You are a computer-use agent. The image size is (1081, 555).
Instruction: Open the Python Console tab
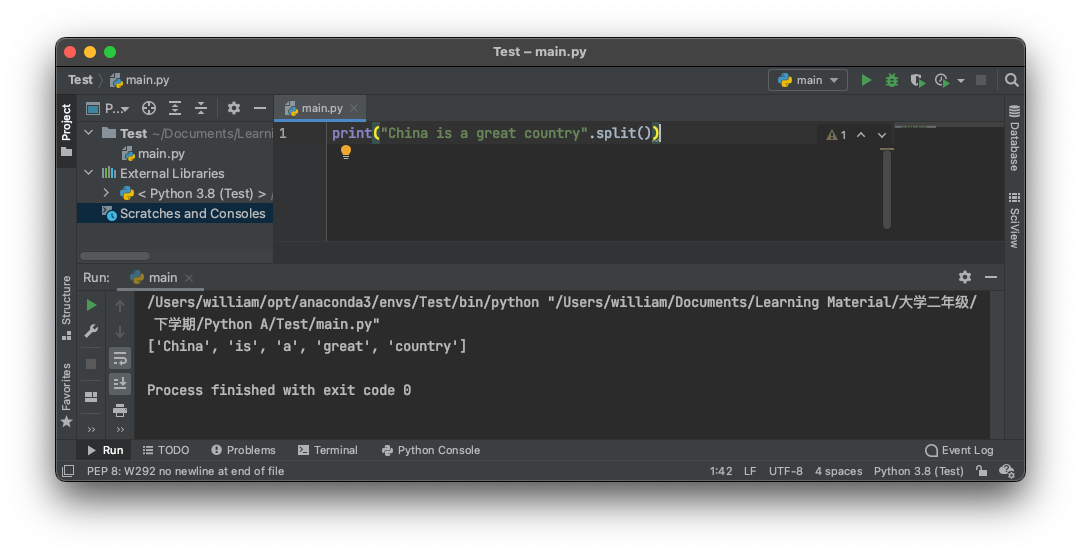[431, 450]
